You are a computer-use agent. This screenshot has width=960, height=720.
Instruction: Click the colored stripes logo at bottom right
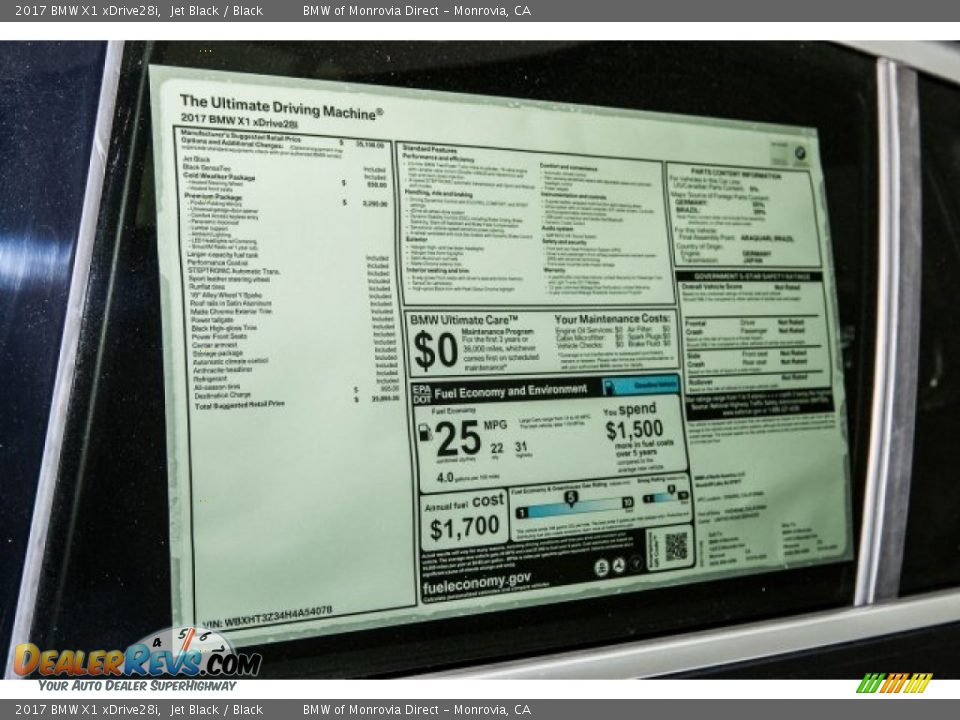coord(893,684)
